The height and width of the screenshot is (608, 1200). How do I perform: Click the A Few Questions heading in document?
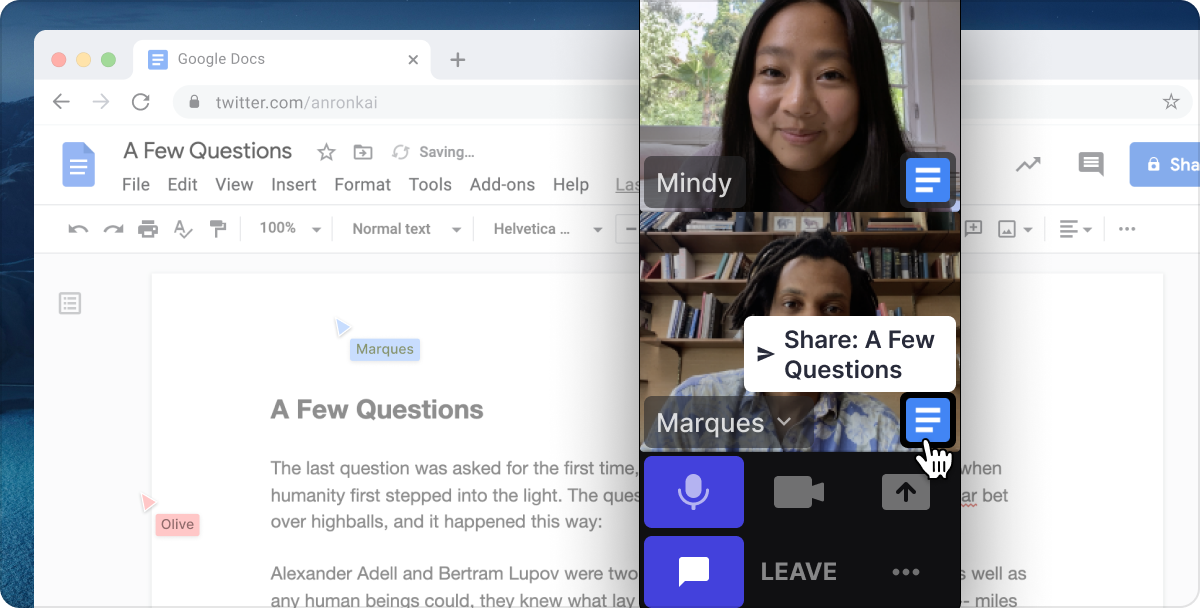click(x=377, y=410)
